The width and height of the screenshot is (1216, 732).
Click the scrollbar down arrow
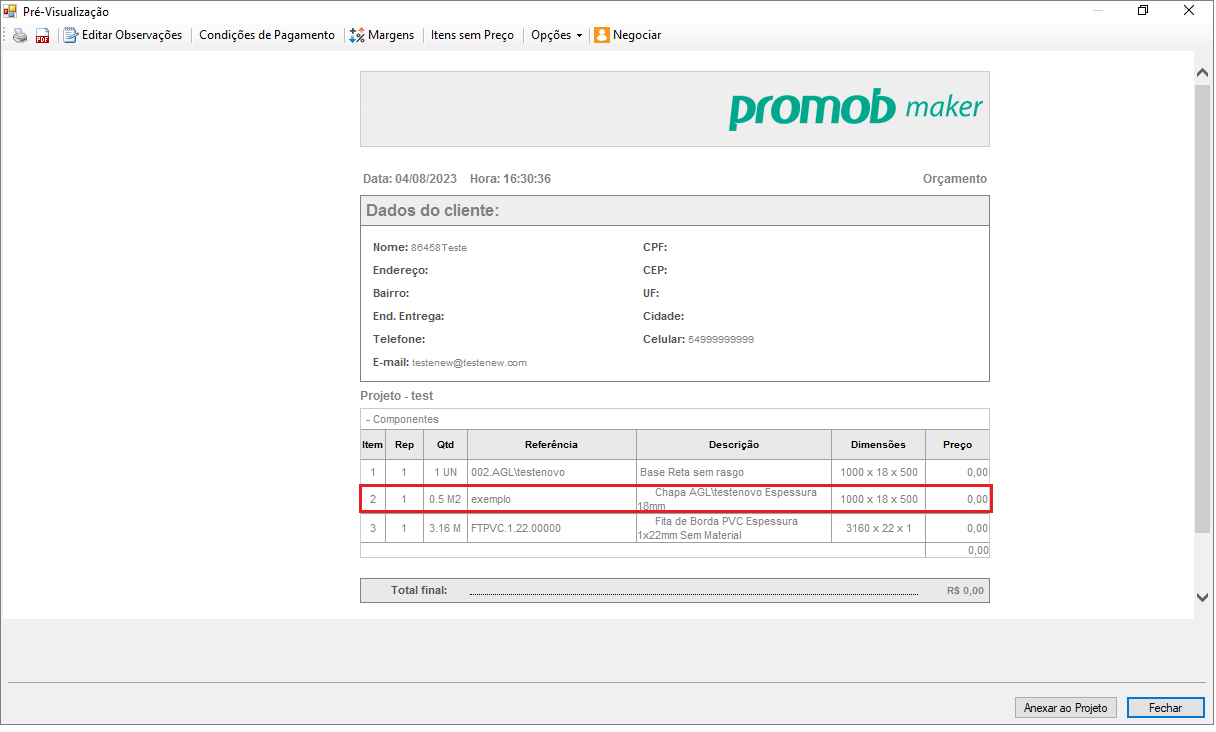click(1203, 597)
